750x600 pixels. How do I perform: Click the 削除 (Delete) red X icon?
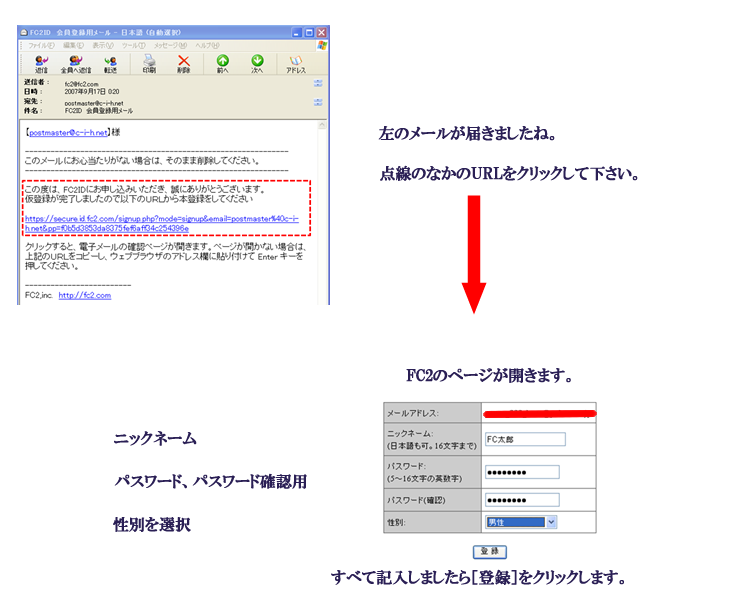(x=184, y=64)
